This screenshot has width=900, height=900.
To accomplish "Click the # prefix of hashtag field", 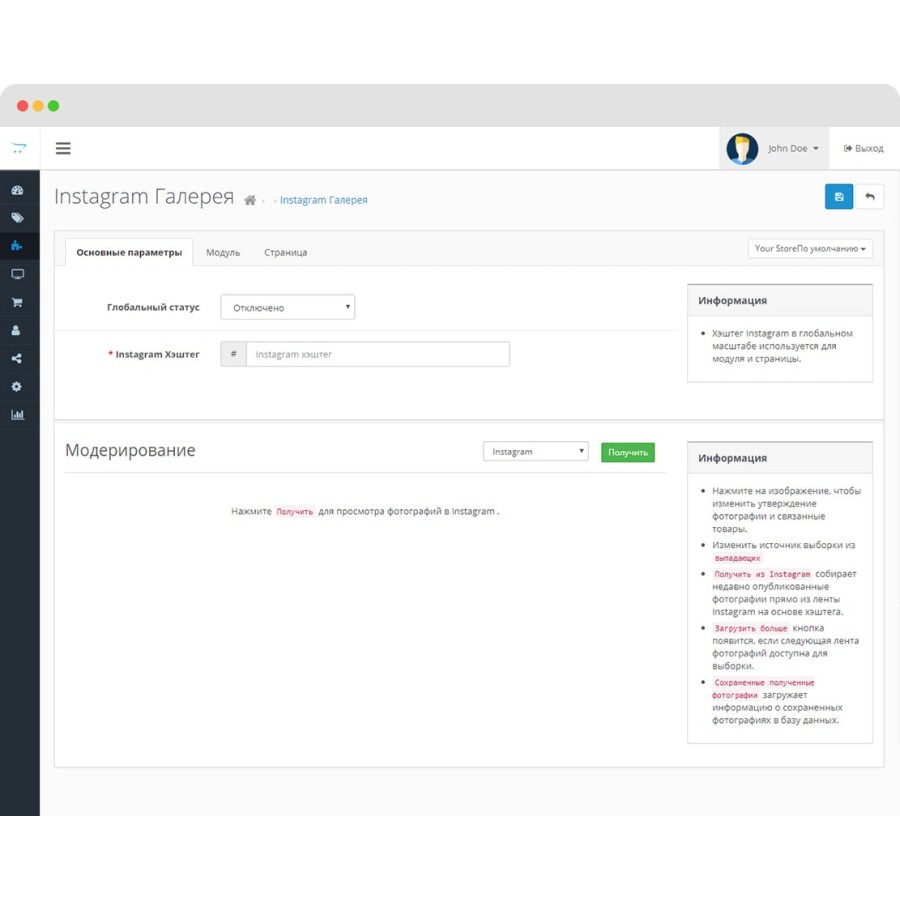I will [x=234, y=354].
